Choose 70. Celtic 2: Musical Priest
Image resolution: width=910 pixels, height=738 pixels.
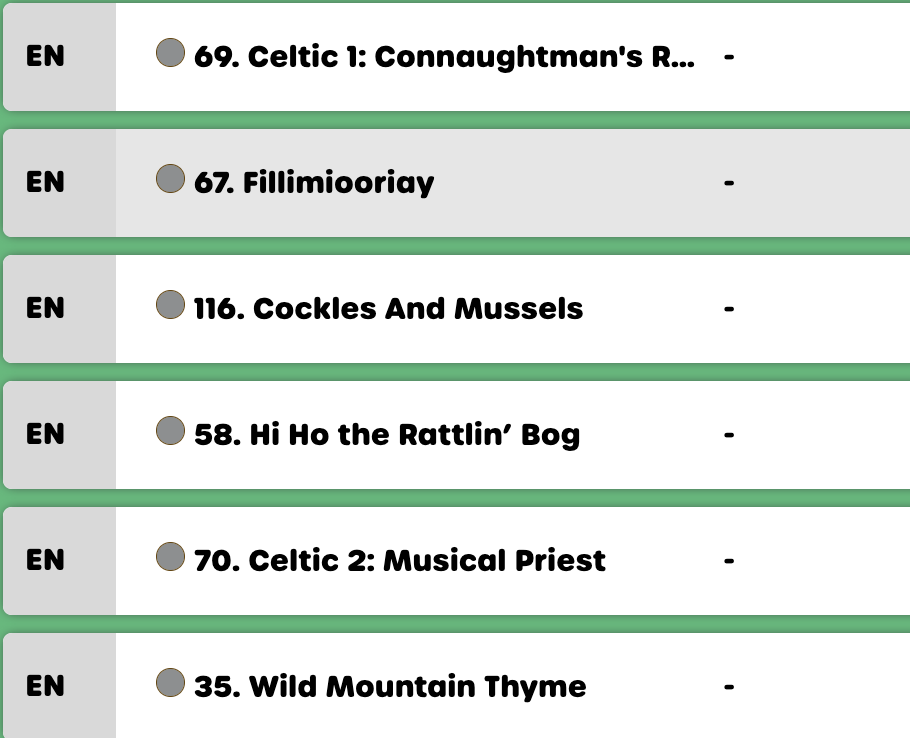pyautogui.click(x=400, y=561)
